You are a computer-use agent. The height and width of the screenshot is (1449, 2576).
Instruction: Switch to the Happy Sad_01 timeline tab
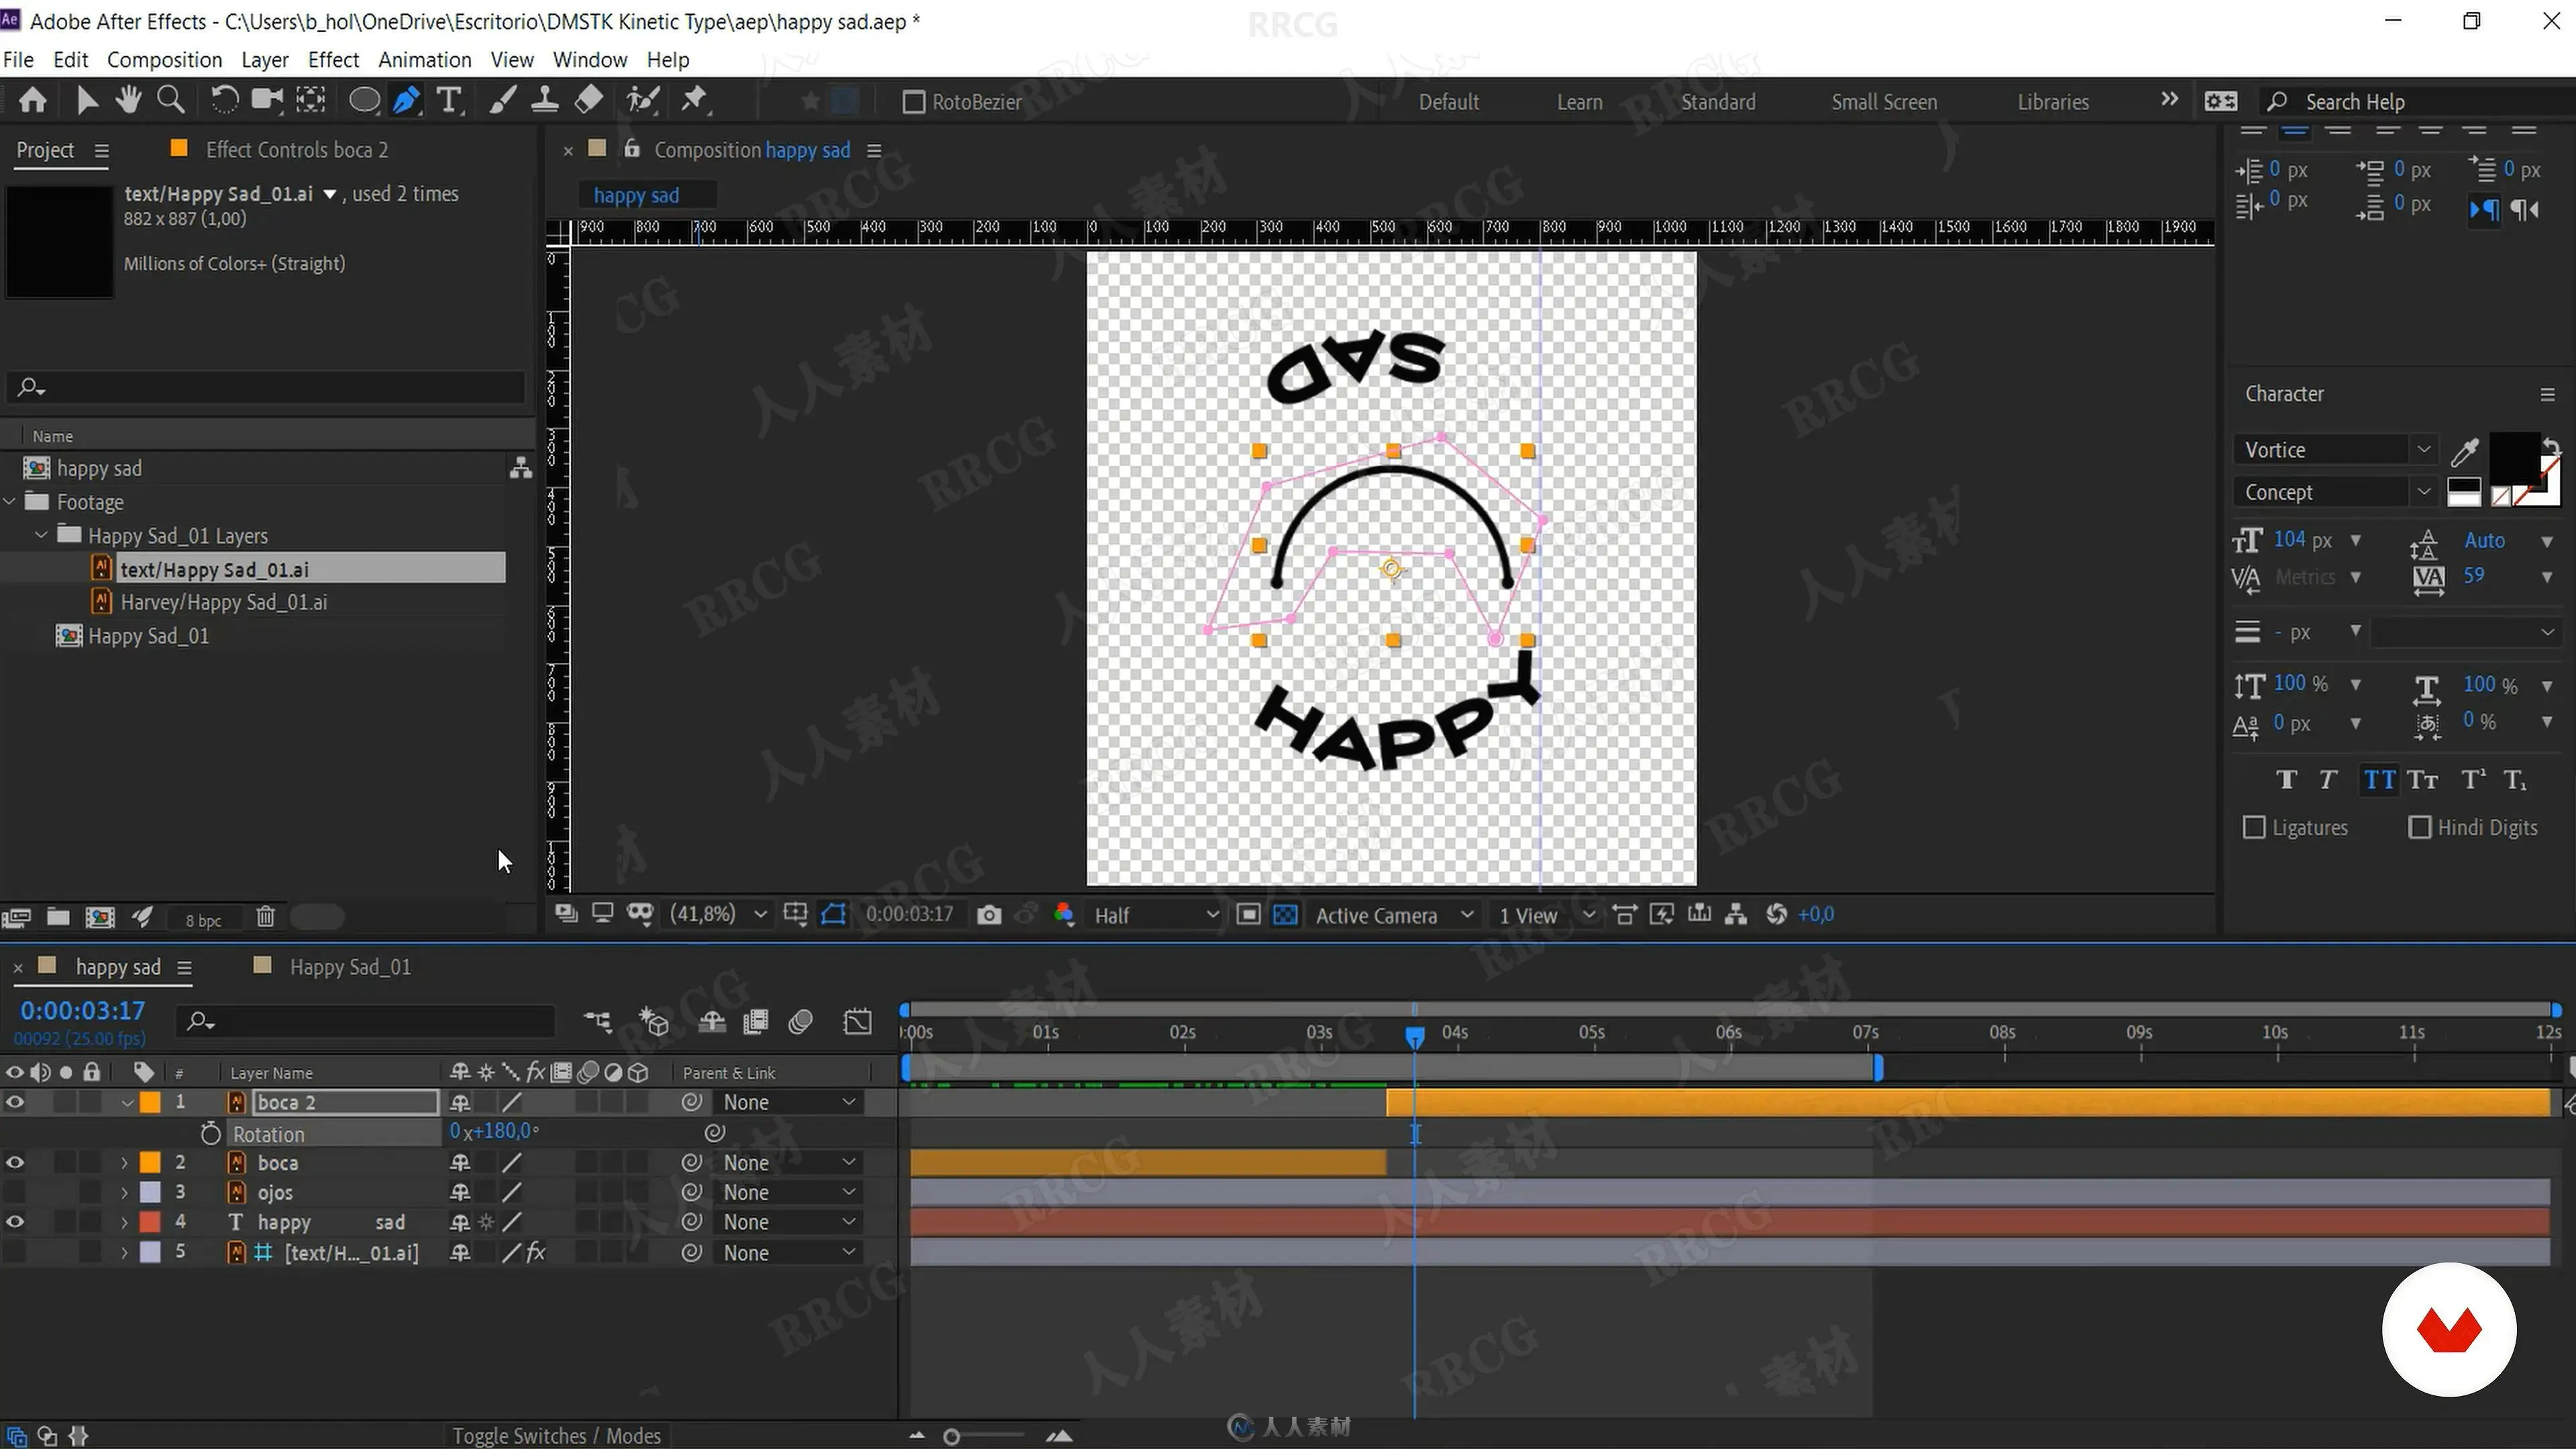pos(349,967)
